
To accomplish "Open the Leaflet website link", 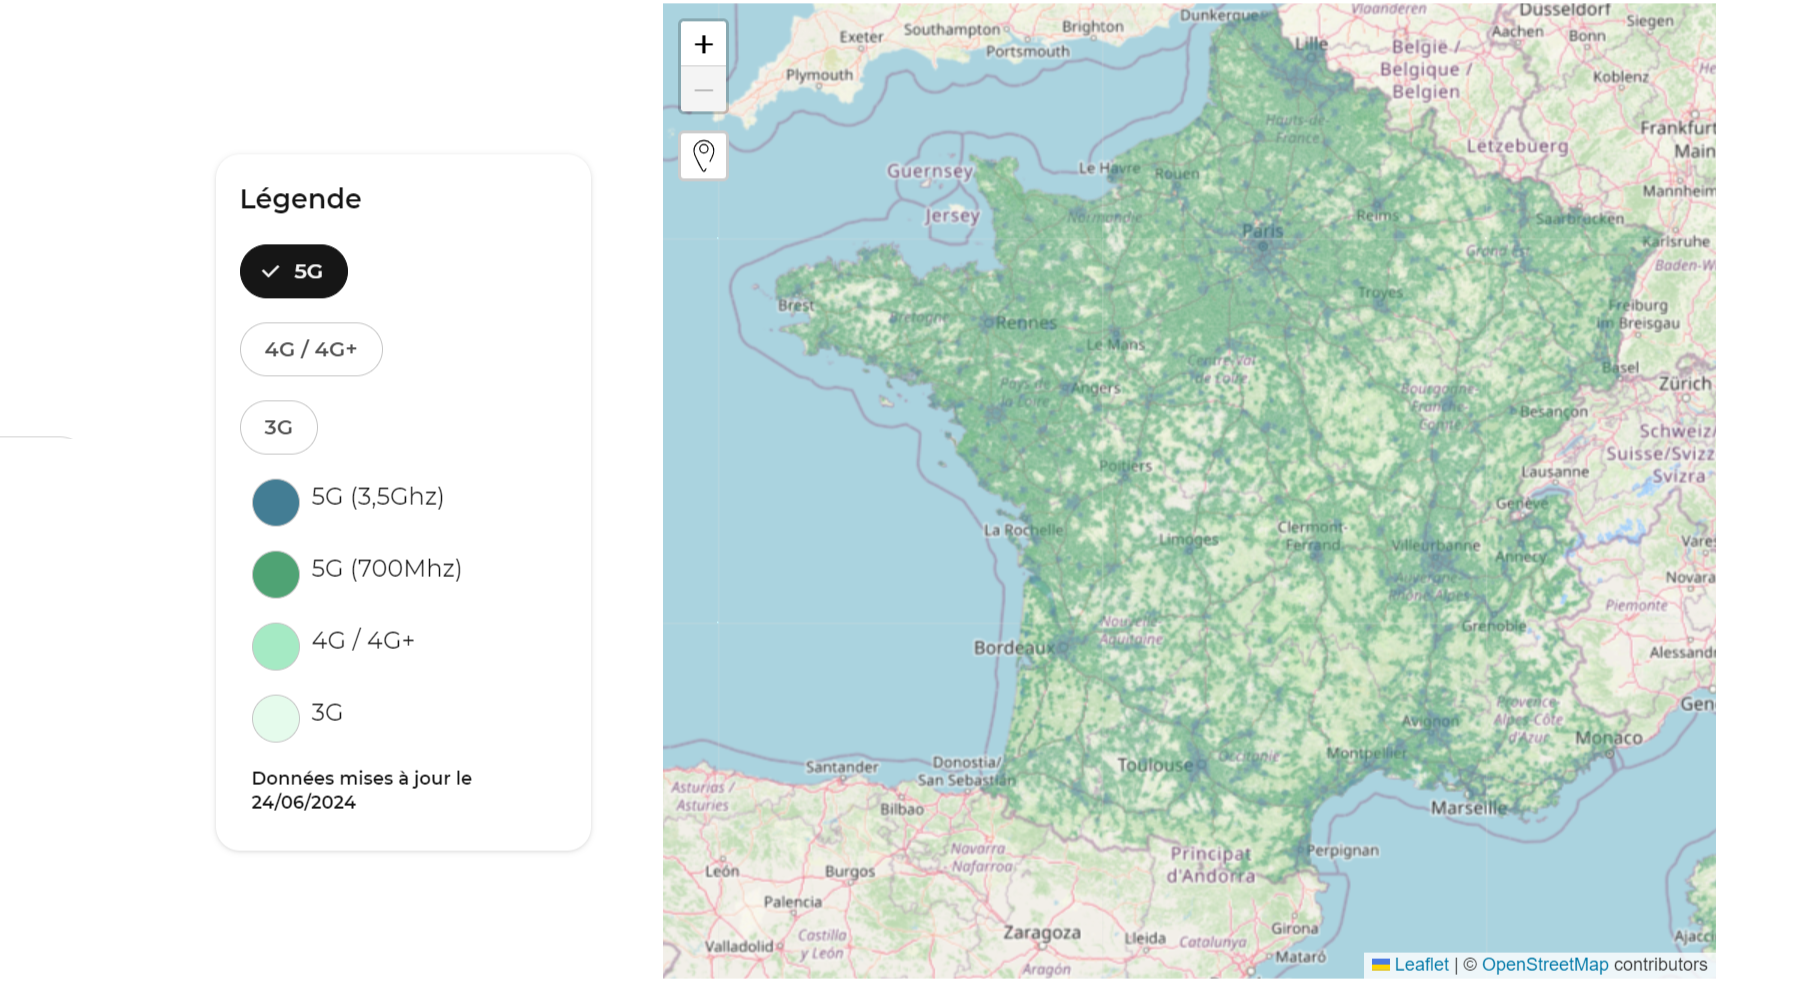I will tap(1421, 964).
